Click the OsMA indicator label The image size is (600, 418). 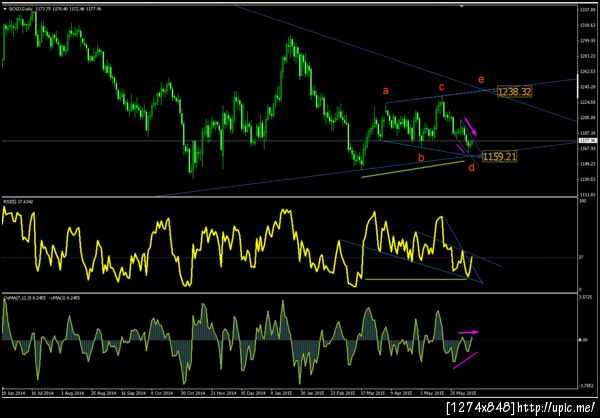coord(42,296)
